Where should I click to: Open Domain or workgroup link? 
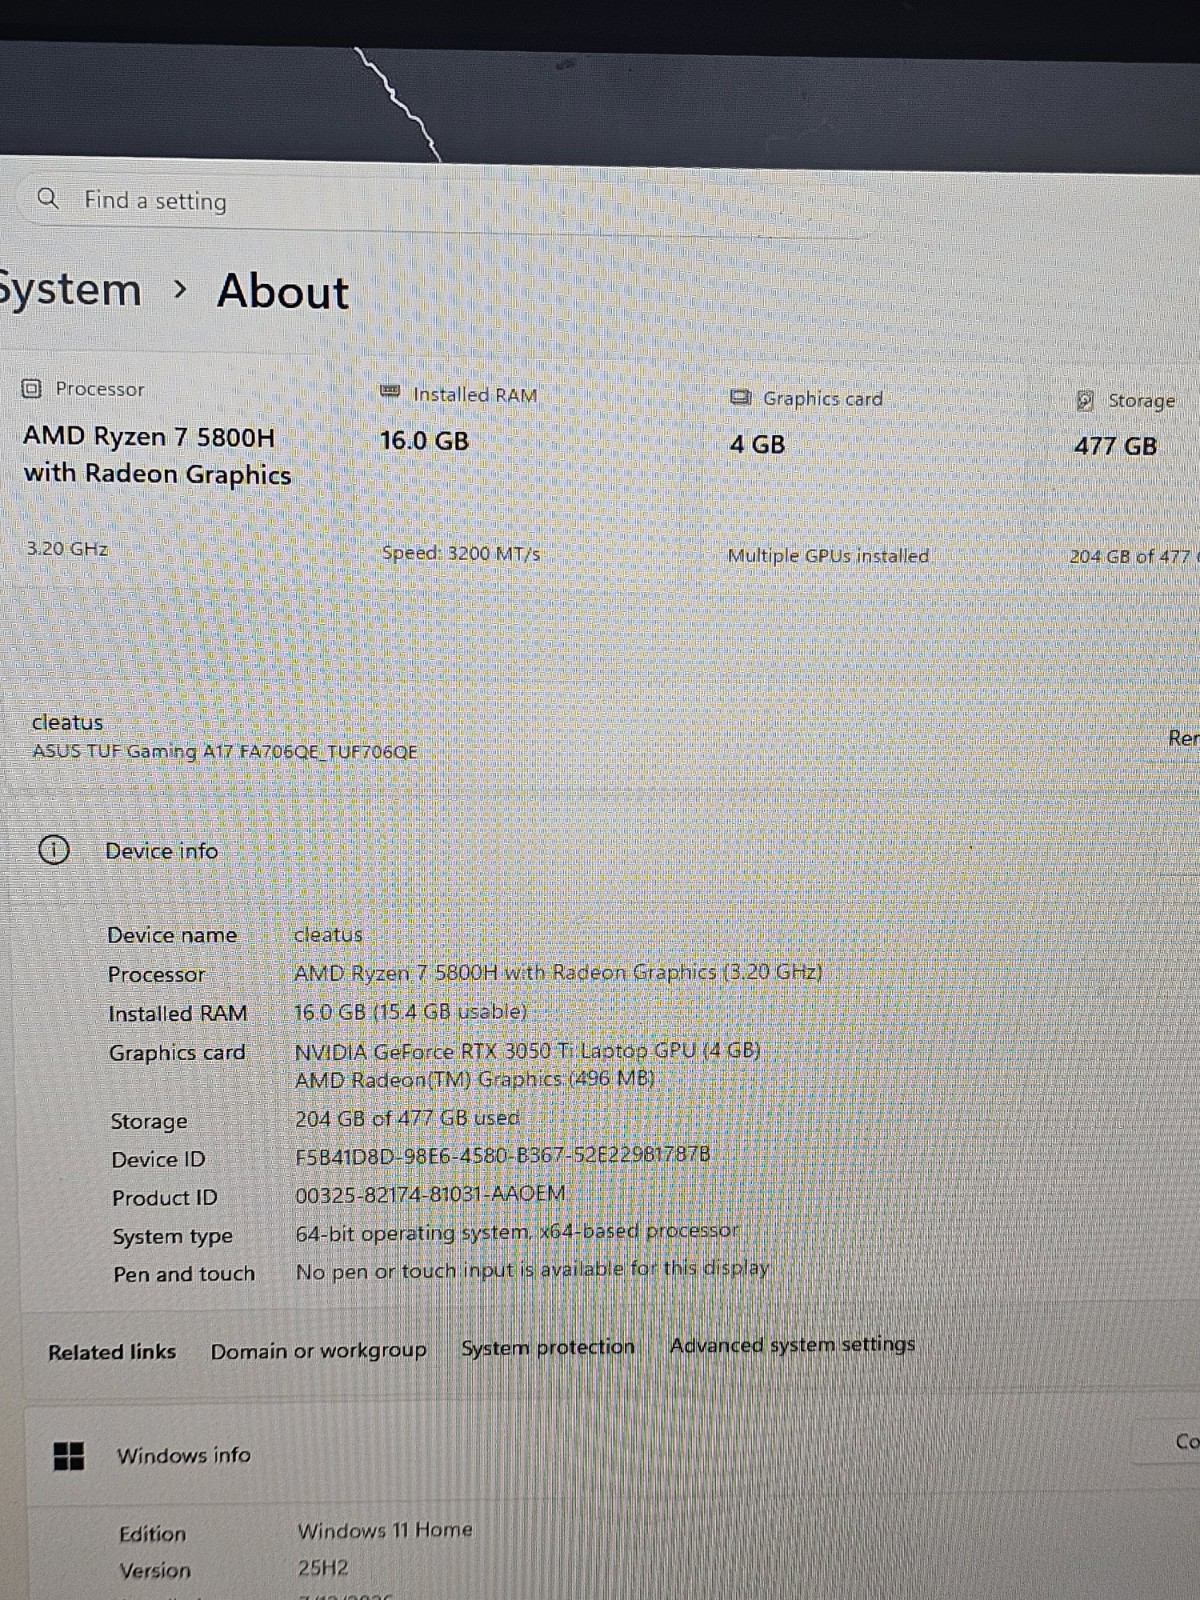pyautogui.click(x=319, y=1351)
